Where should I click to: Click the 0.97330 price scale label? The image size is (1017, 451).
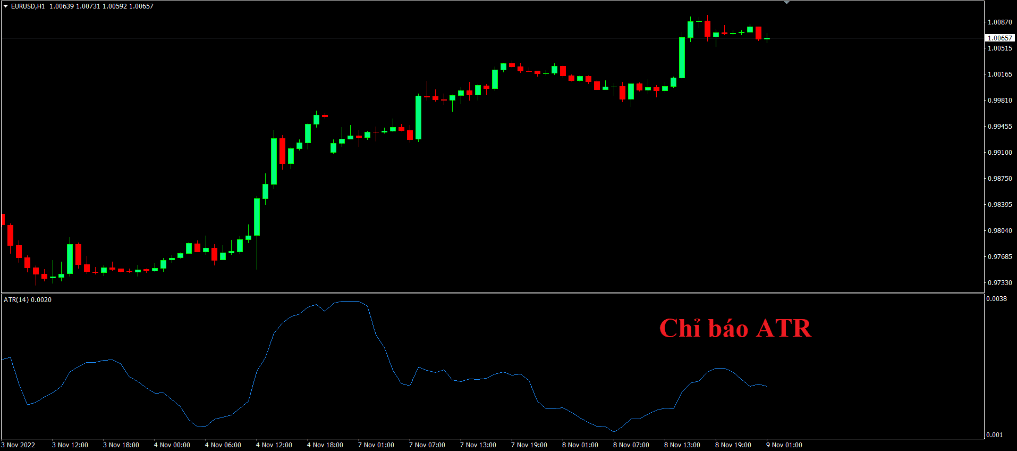pyautogui.click(x=999, y=283)
